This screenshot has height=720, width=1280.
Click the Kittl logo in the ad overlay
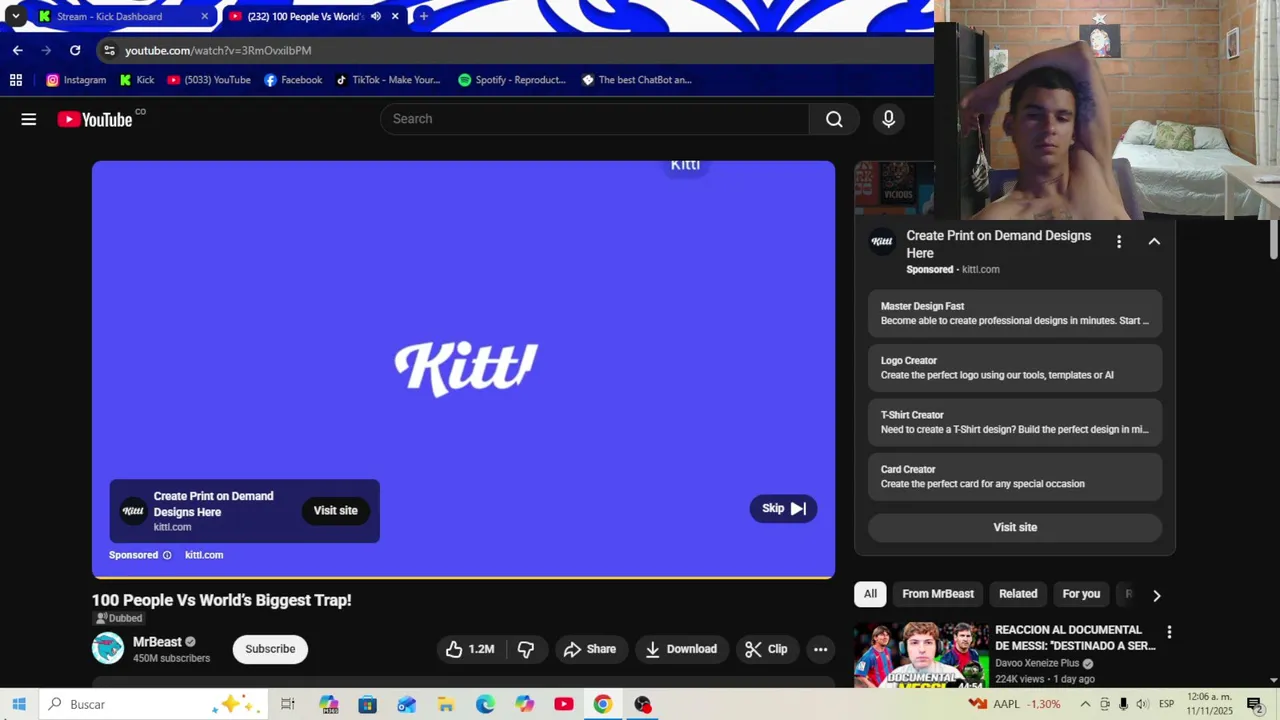133,511
